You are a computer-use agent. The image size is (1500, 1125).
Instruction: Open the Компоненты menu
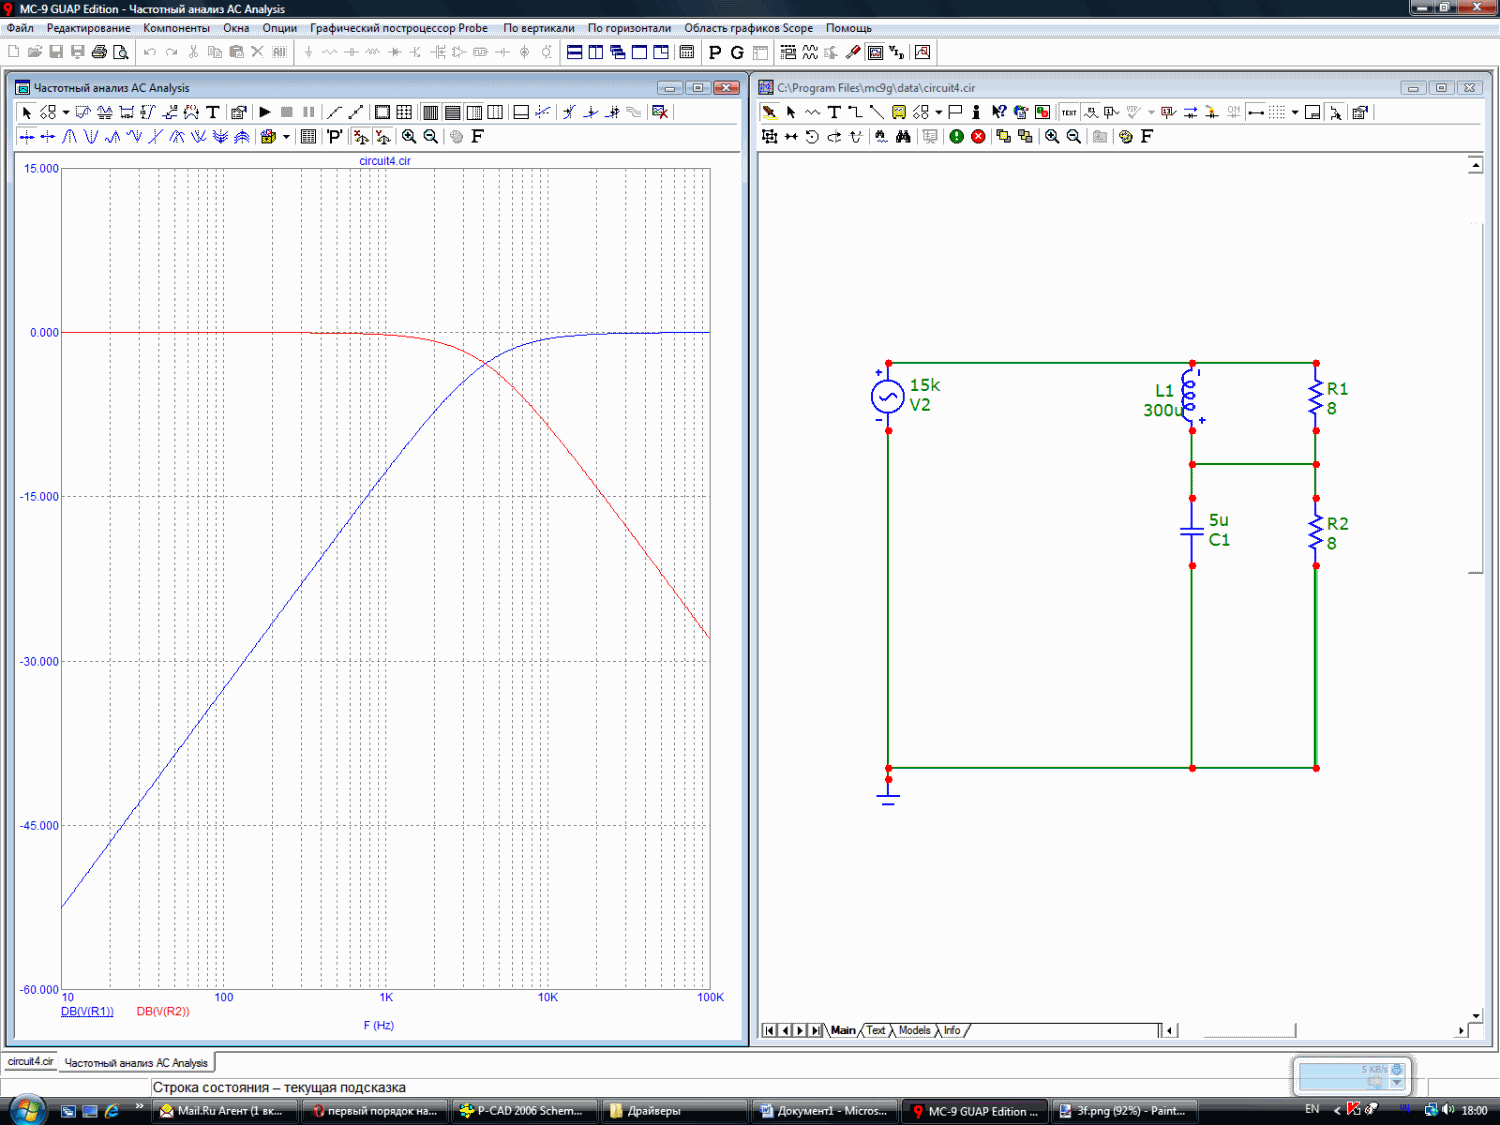click(x=176, y=28)
